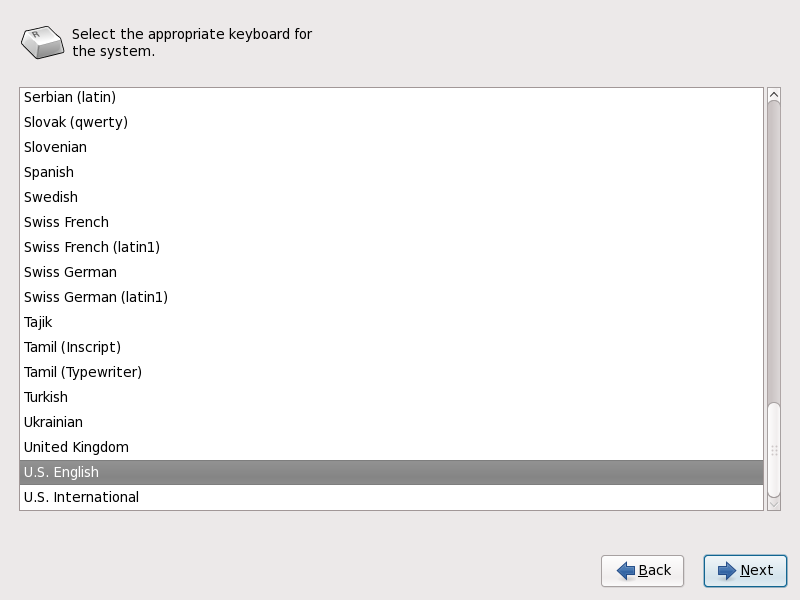The image size is (800, 600).
Task: Click the keyboard icon in the header
Action: pyautogui.click(x=43, y=42)
